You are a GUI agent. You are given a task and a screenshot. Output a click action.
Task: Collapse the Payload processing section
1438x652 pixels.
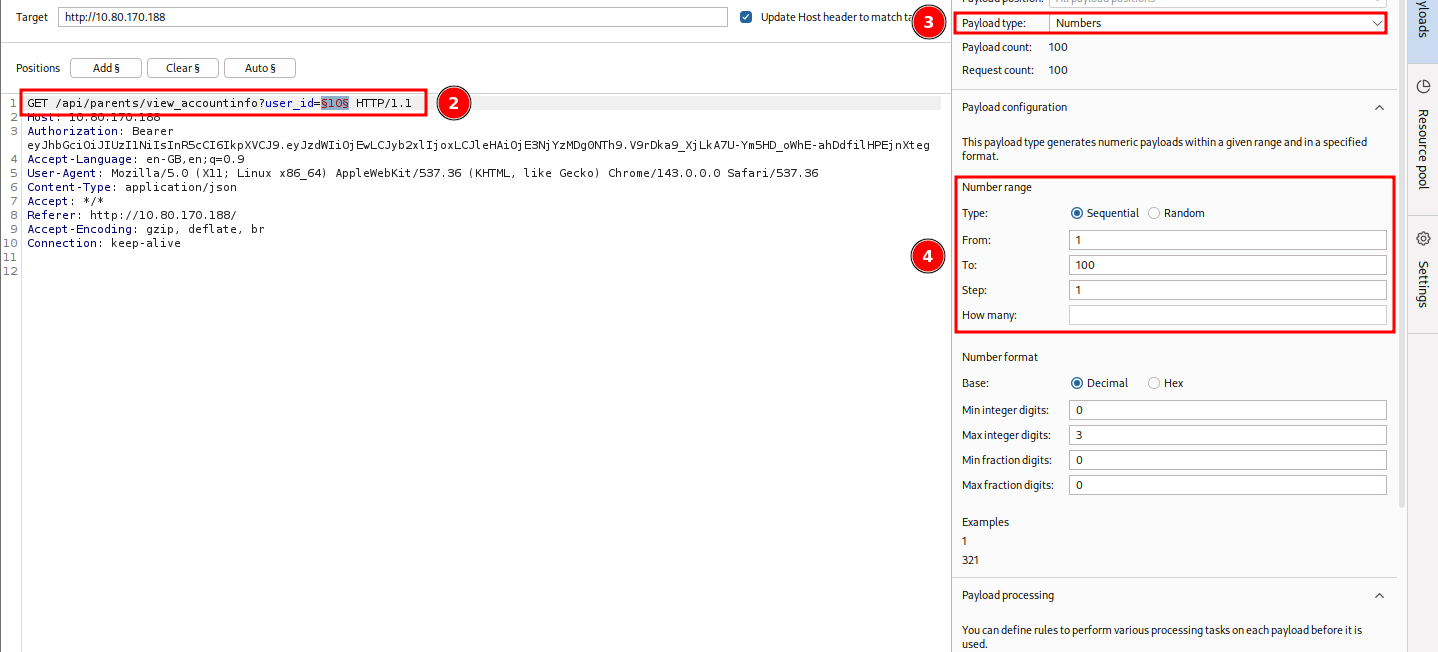tap(1379, 595)
